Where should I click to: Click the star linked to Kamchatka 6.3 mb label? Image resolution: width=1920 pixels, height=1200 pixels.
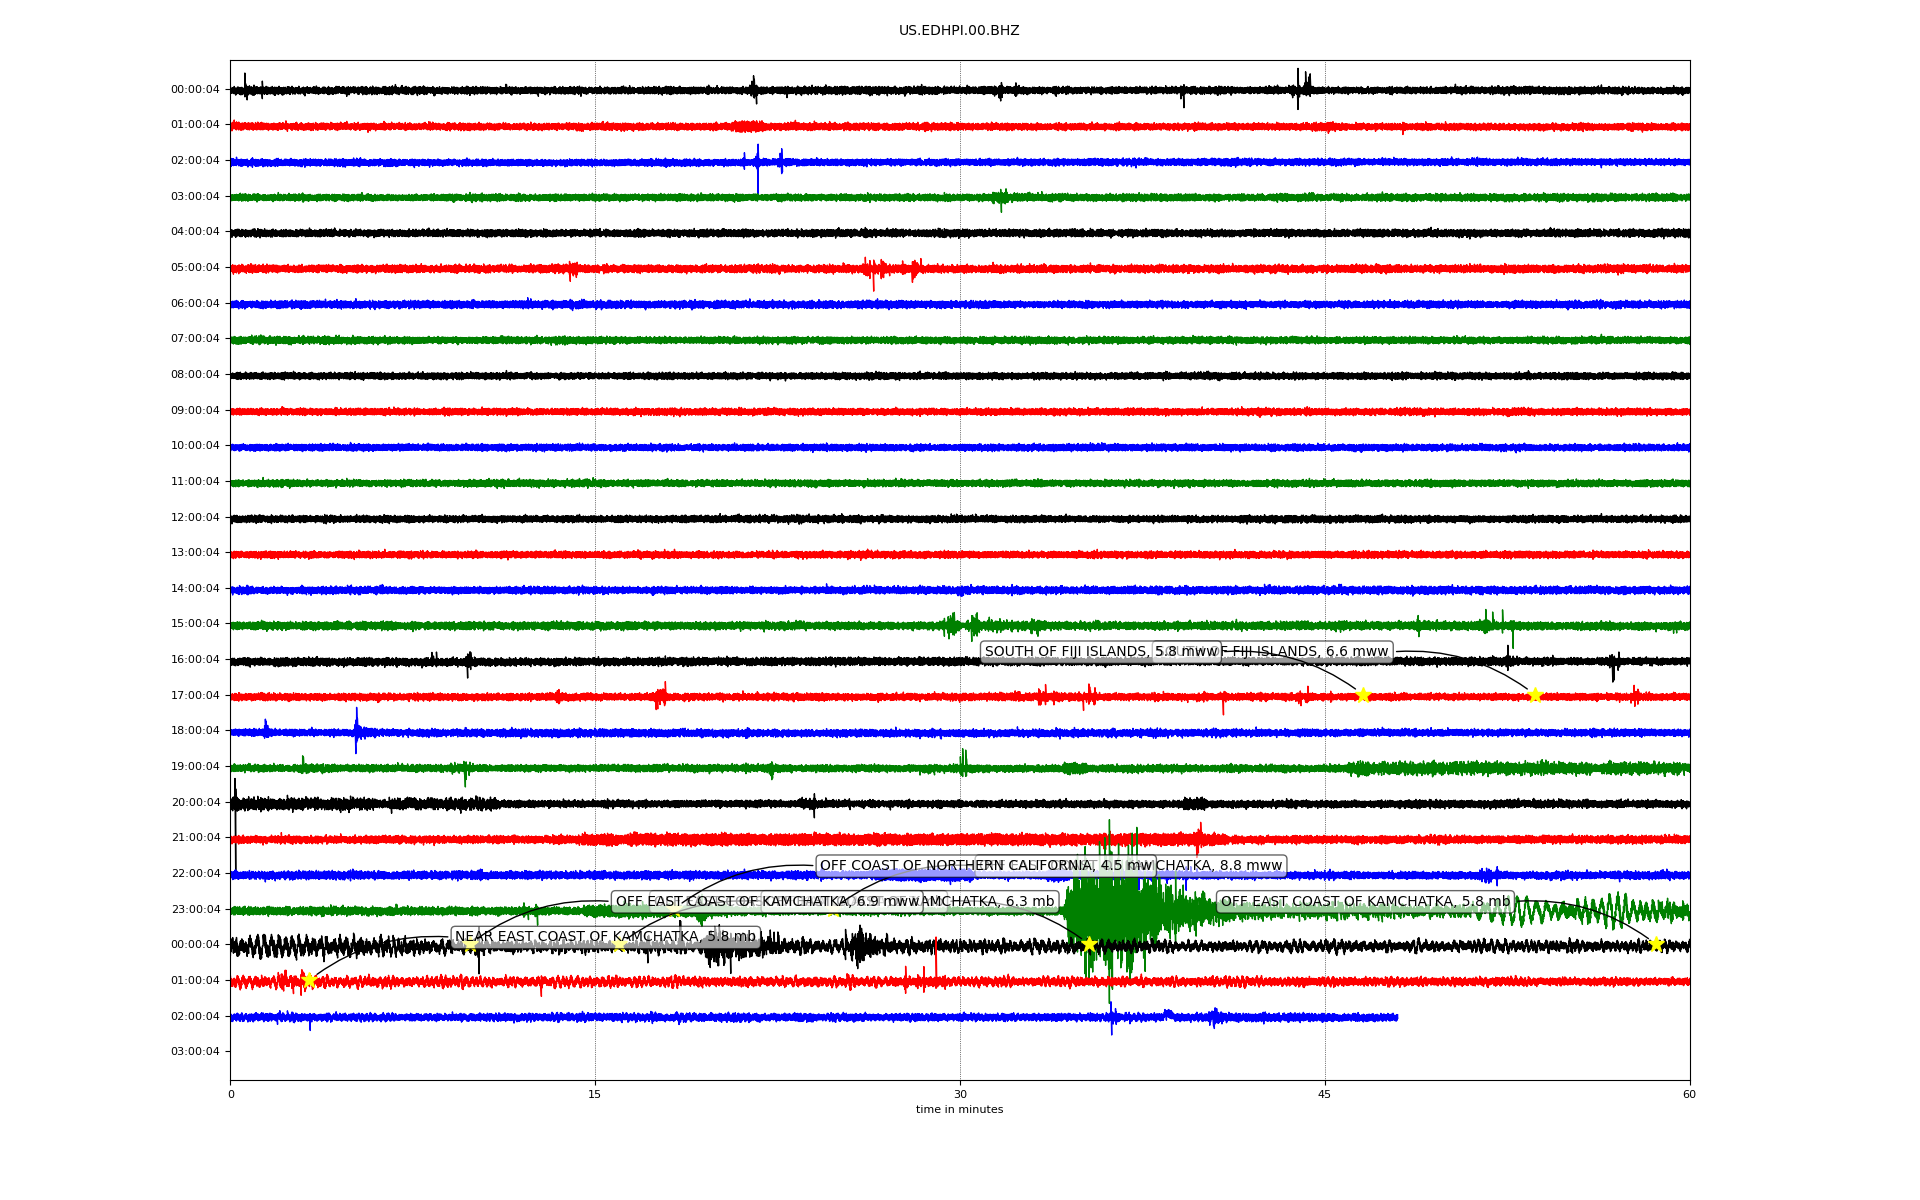pos(1089,944)
